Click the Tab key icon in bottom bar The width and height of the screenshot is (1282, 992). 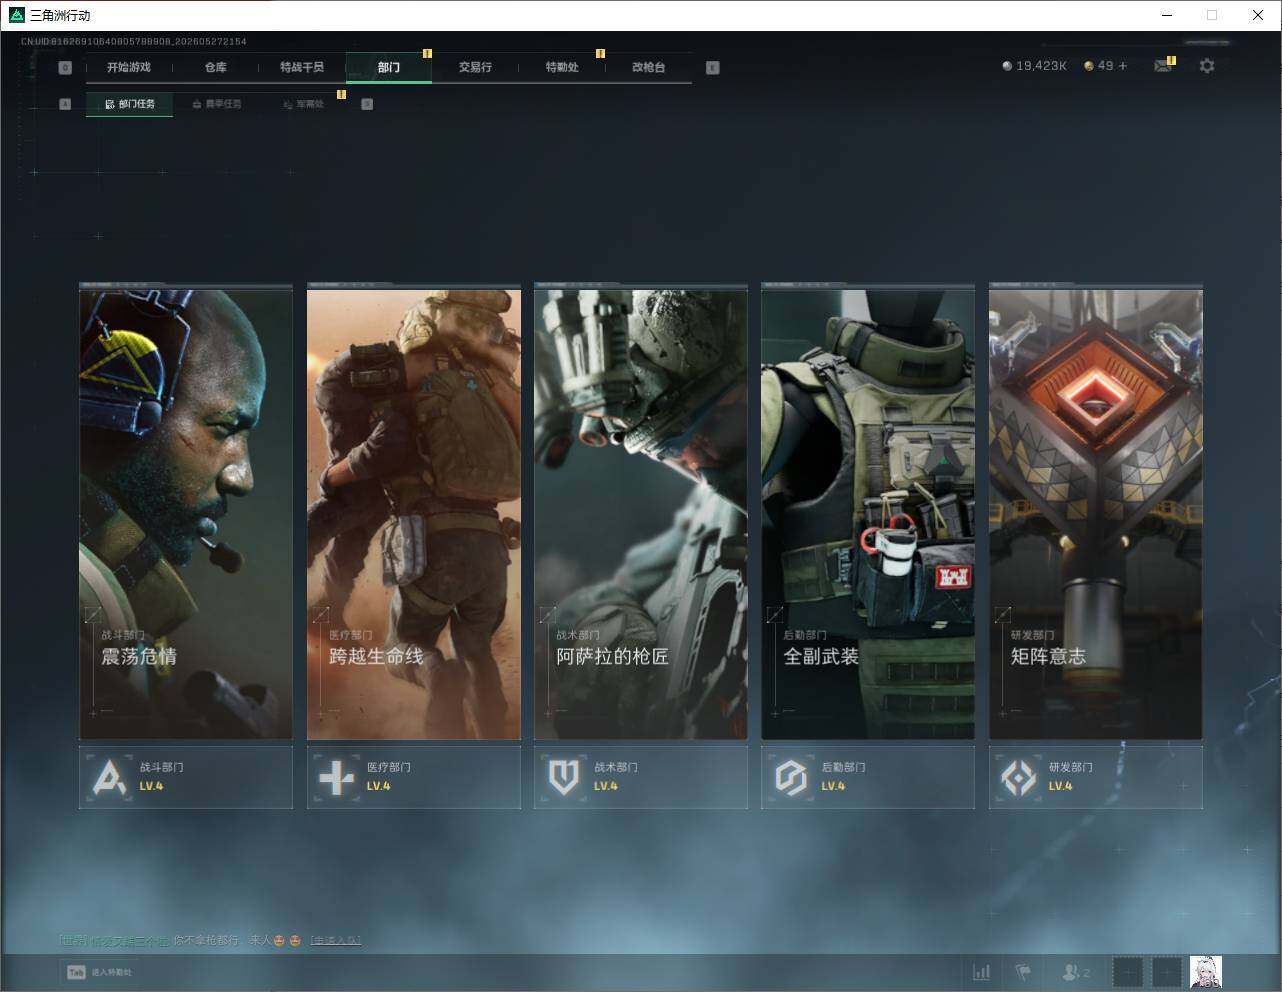click(x=76, y=972)
